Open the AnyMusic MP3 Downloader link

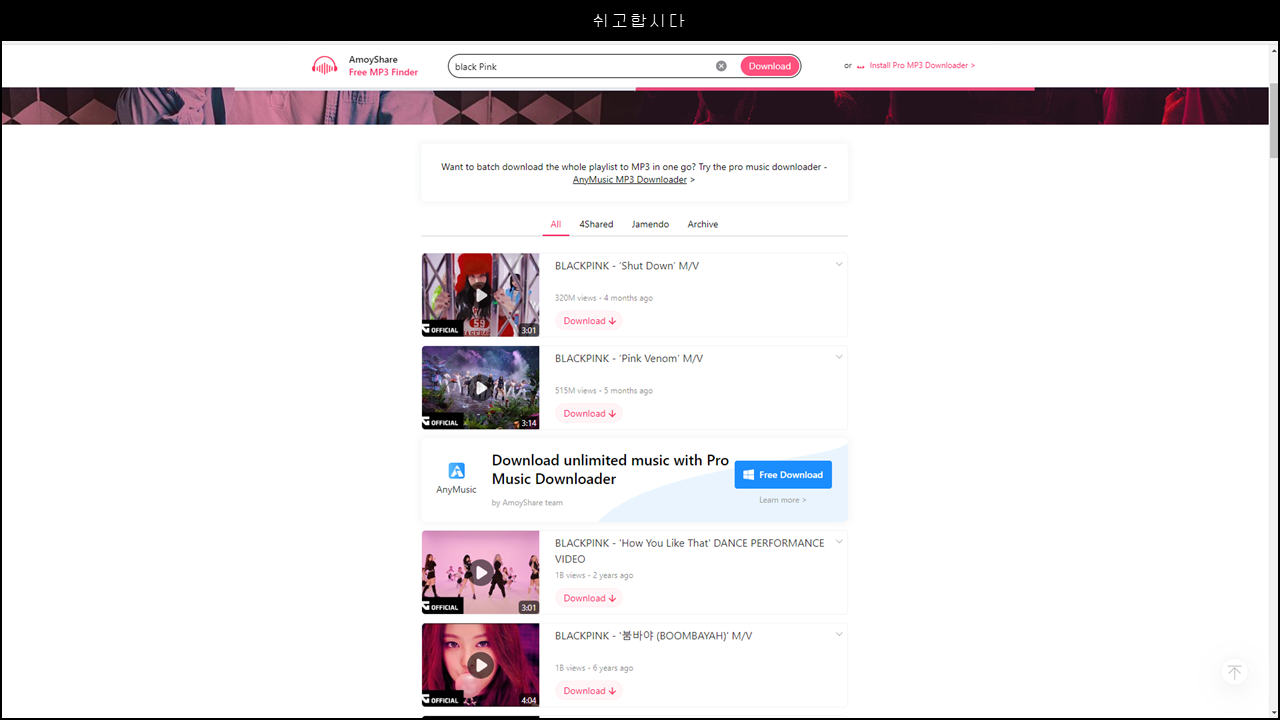[630, 180]
